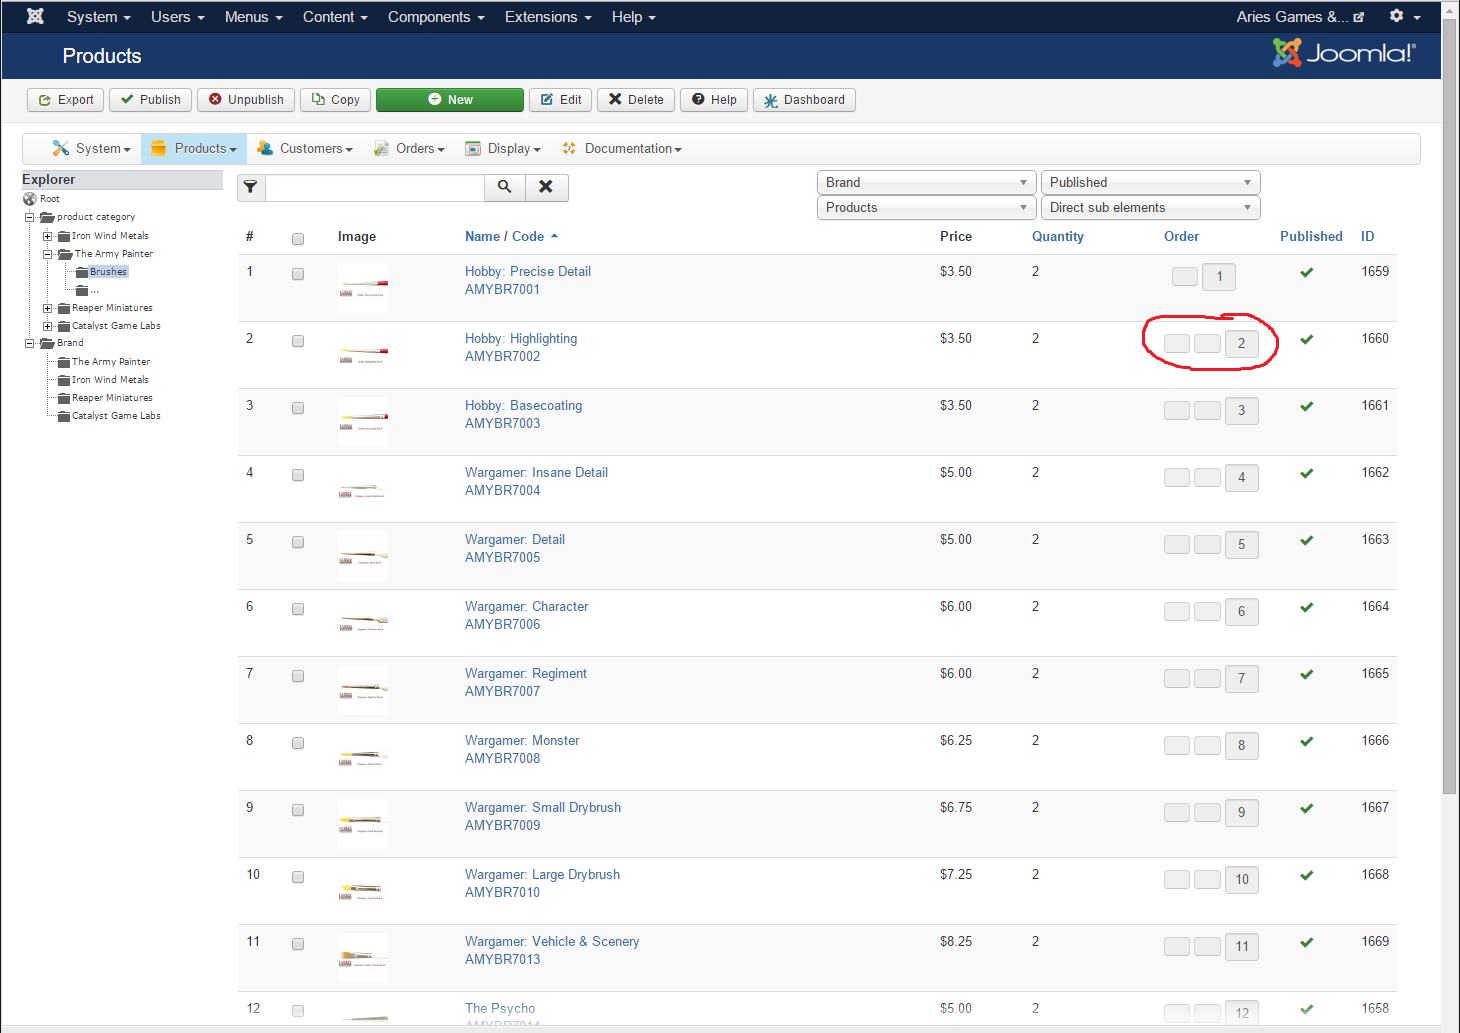Open the Direct sub elements dropdown
Image resolution: width=1460 pixels, height=1033 pixels.
(x=1151, y=207)
